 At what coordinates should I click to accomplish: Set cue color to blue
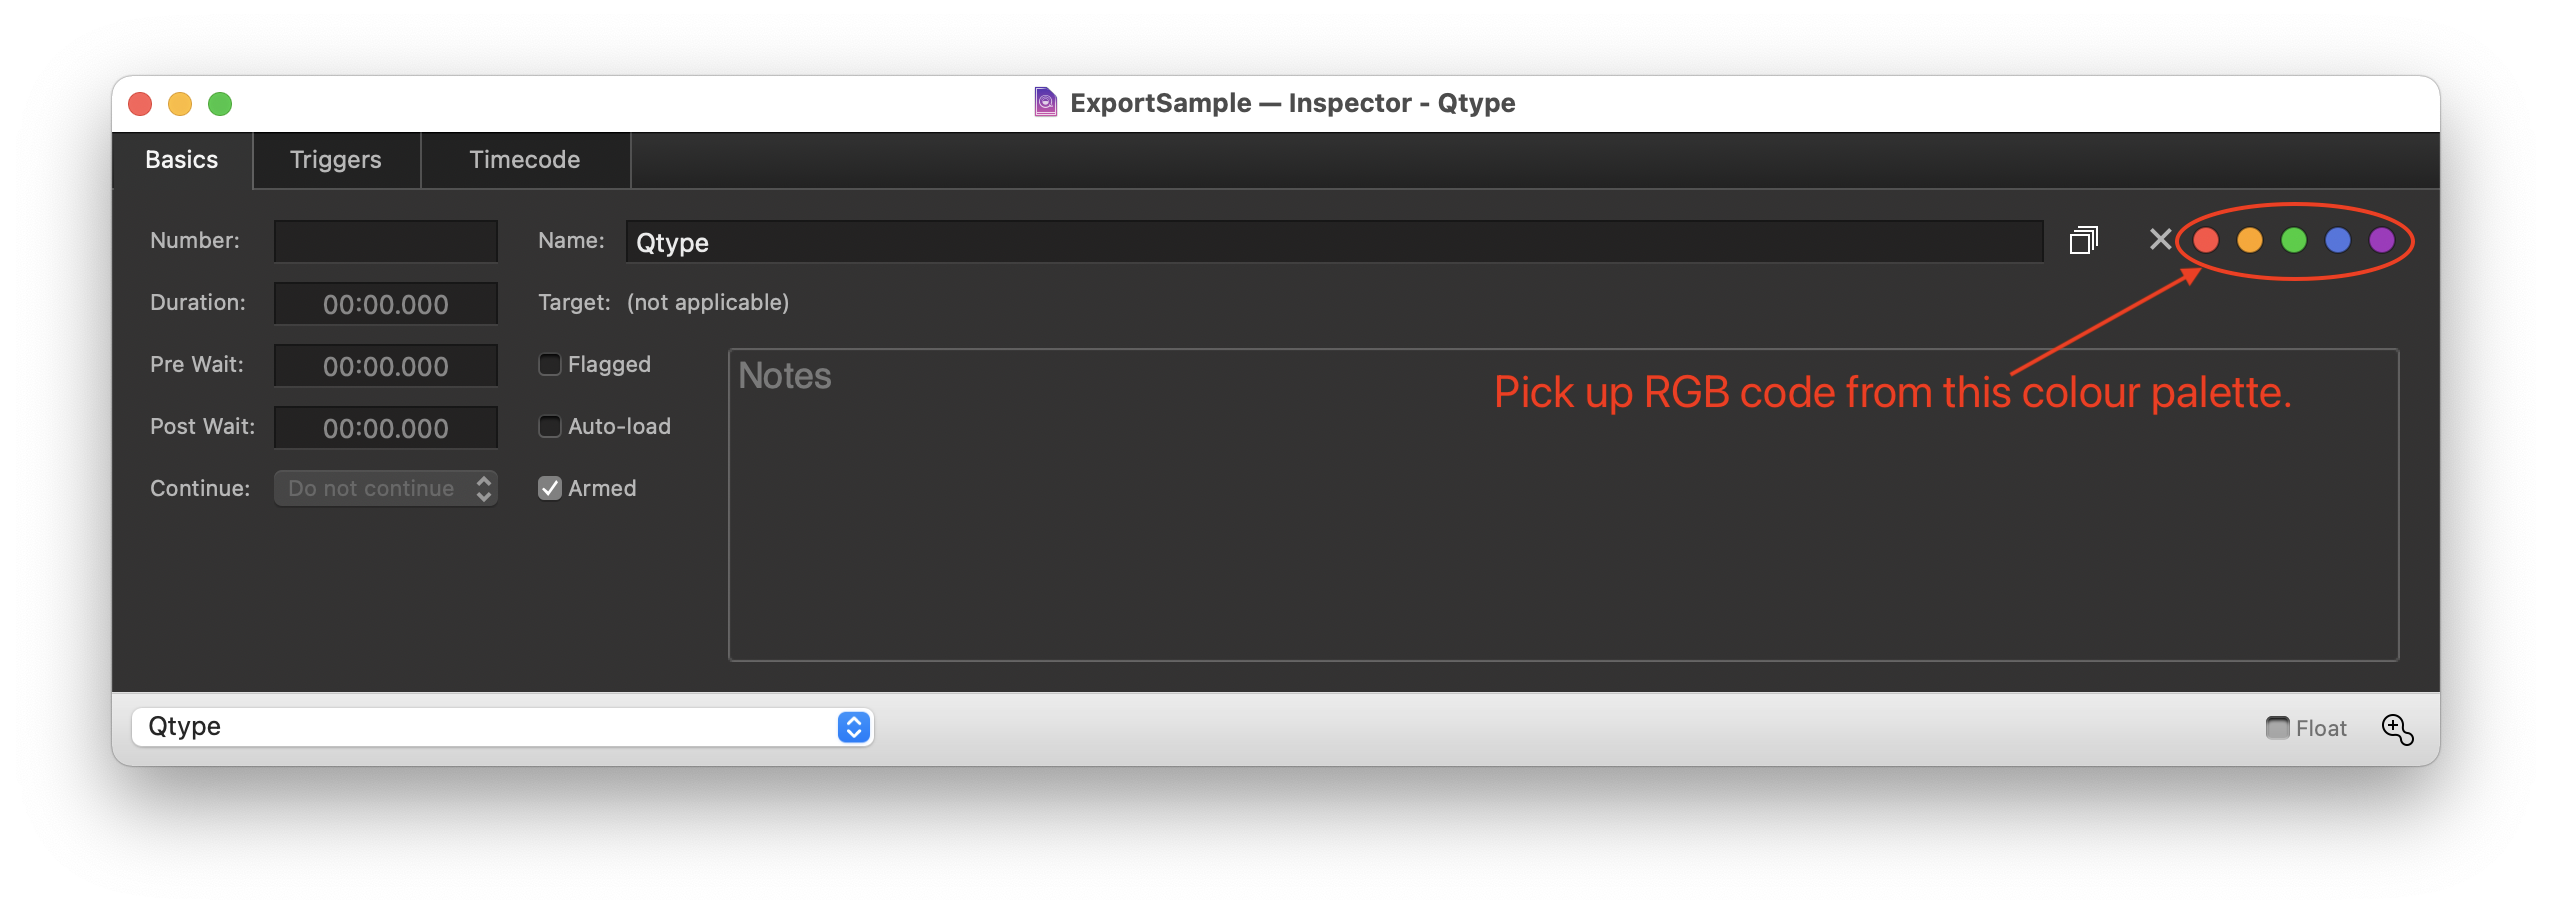coord(2337,239)
